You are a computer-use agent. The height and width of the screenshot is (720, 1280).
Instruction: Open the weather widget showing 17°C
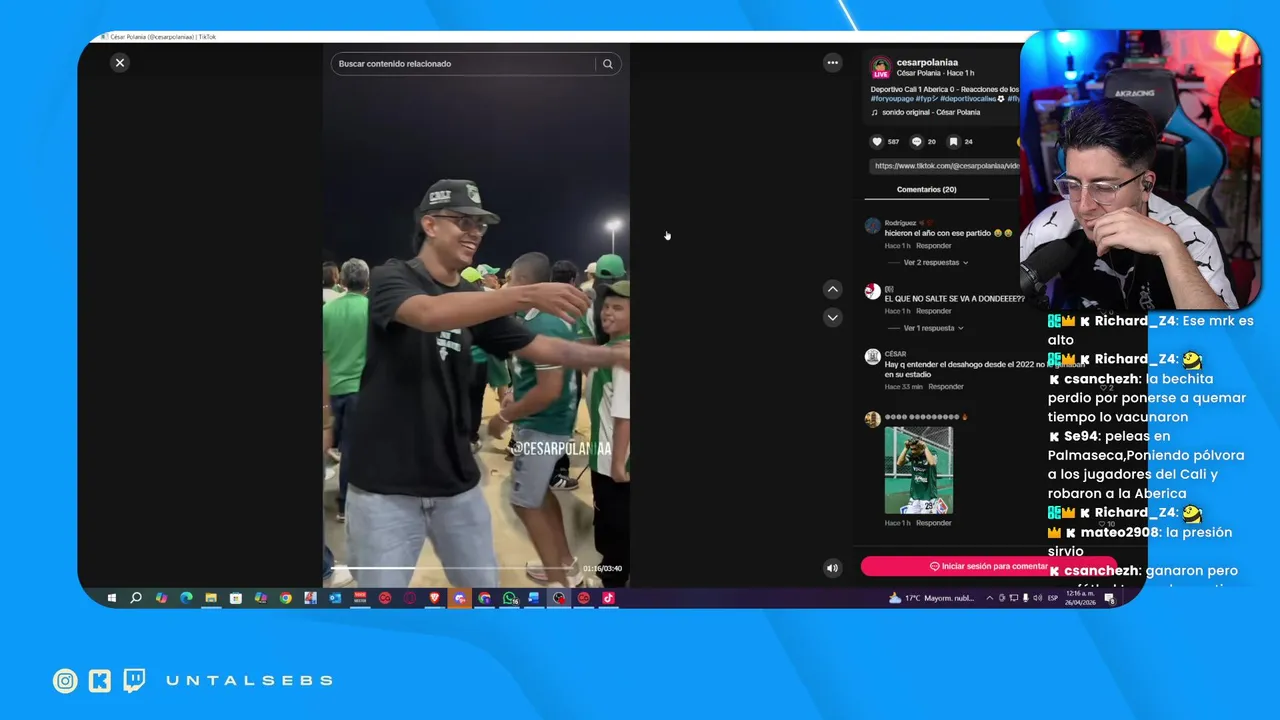click(x=931, y=598)
